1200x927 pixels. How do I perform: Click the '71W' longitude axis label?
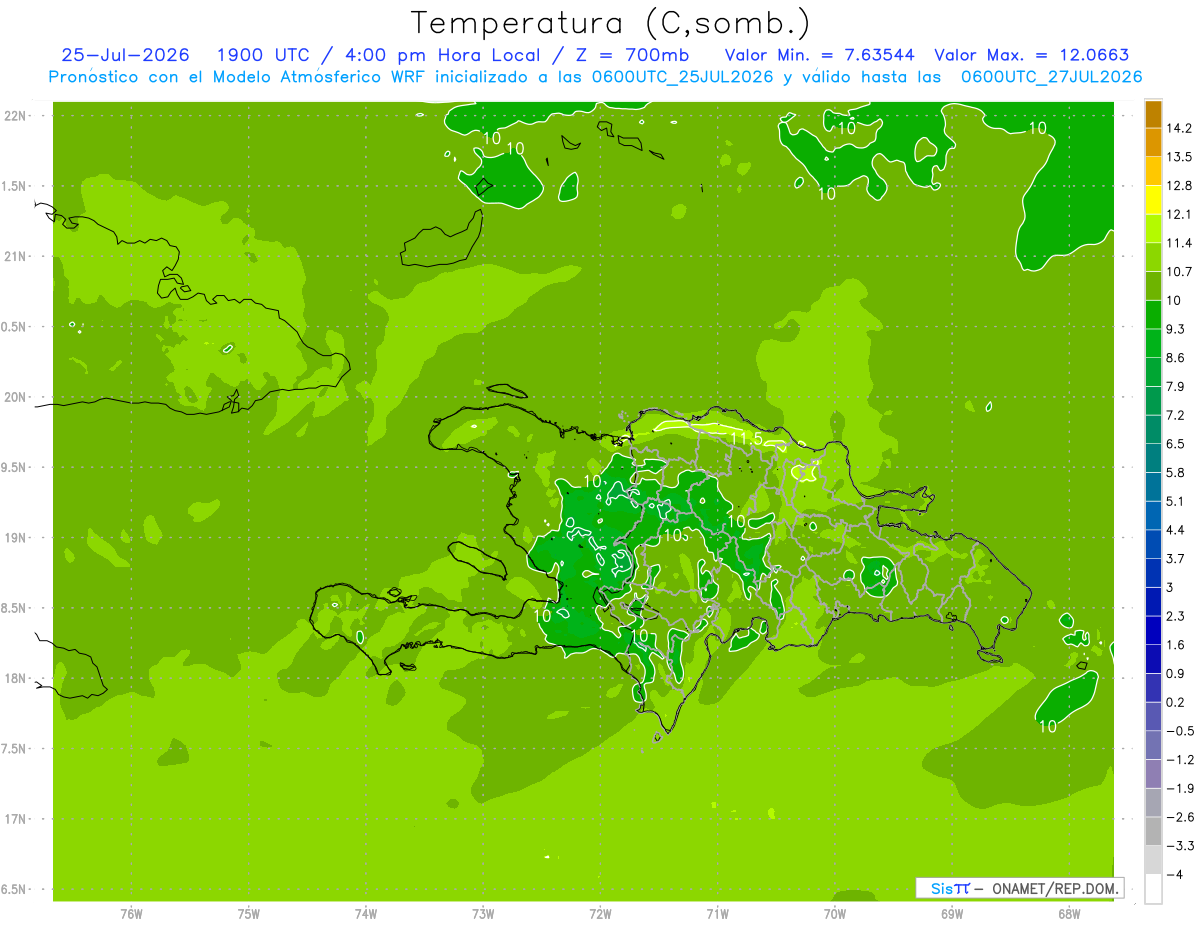tap(717, 913)
